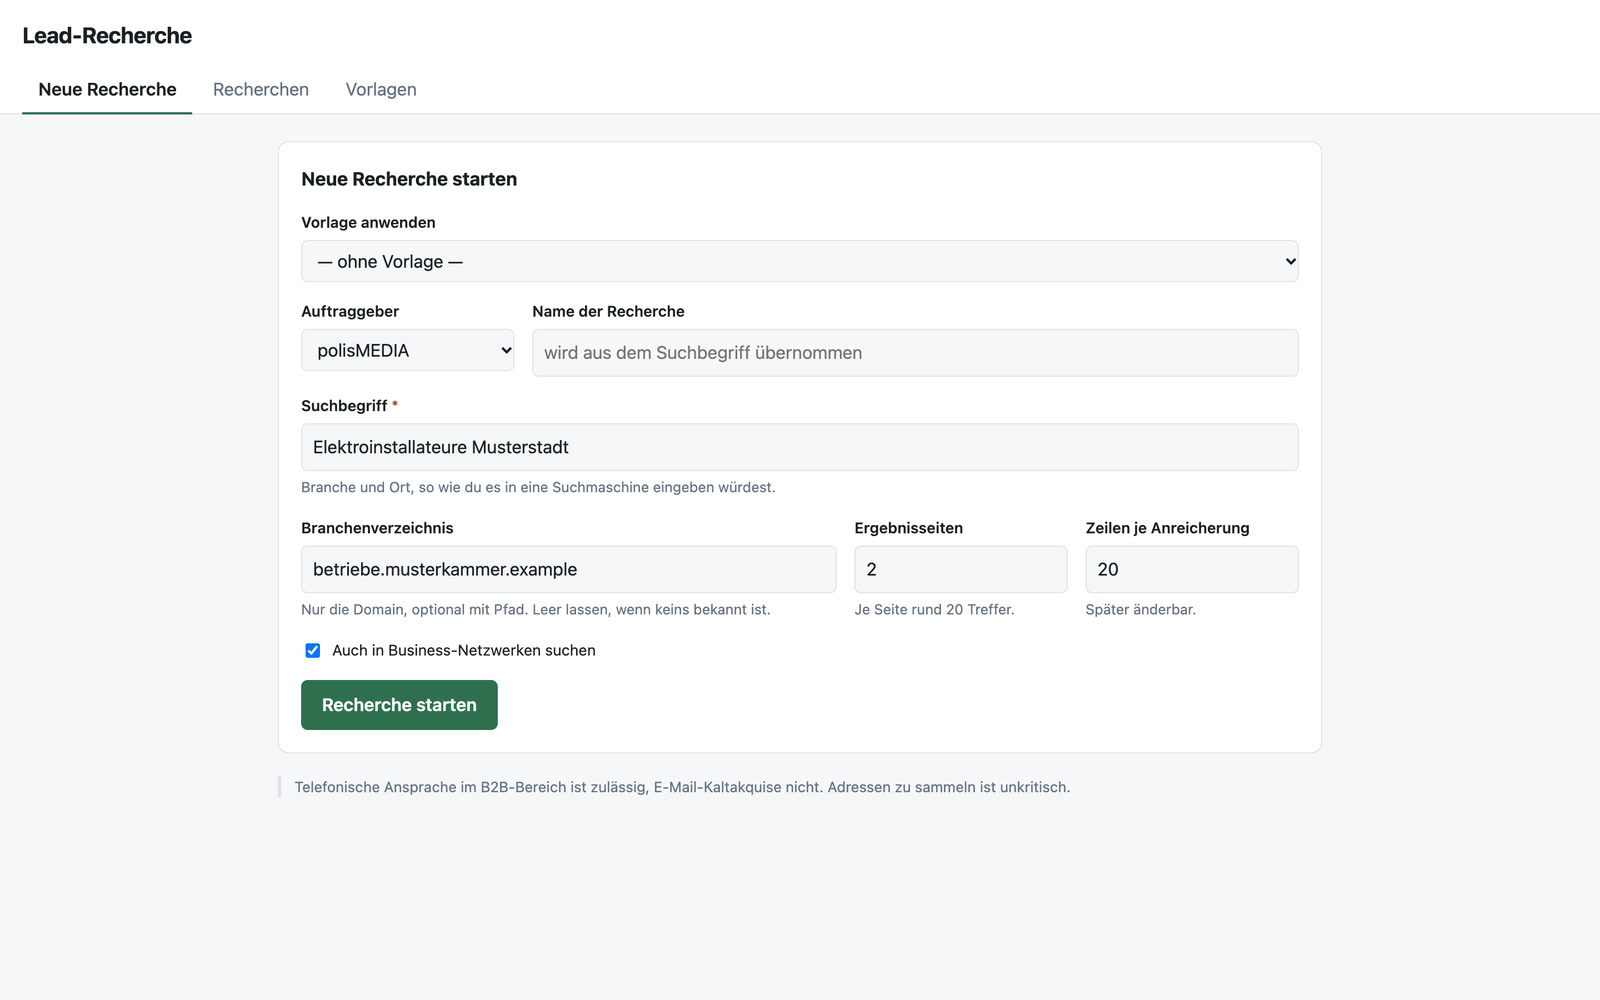Focus the Ergebnisseiten number field
1600x1000 pixels.
pyautogui.click(x=961, y=569)
